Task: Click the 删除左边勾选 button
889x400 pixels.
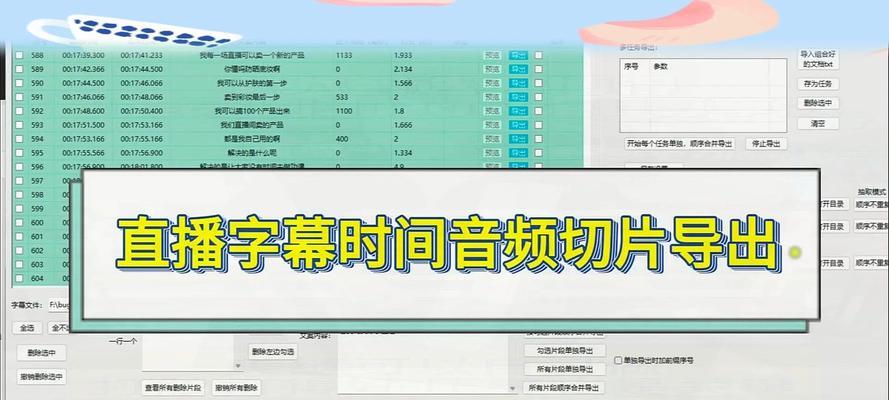Action: pos(273,352)
